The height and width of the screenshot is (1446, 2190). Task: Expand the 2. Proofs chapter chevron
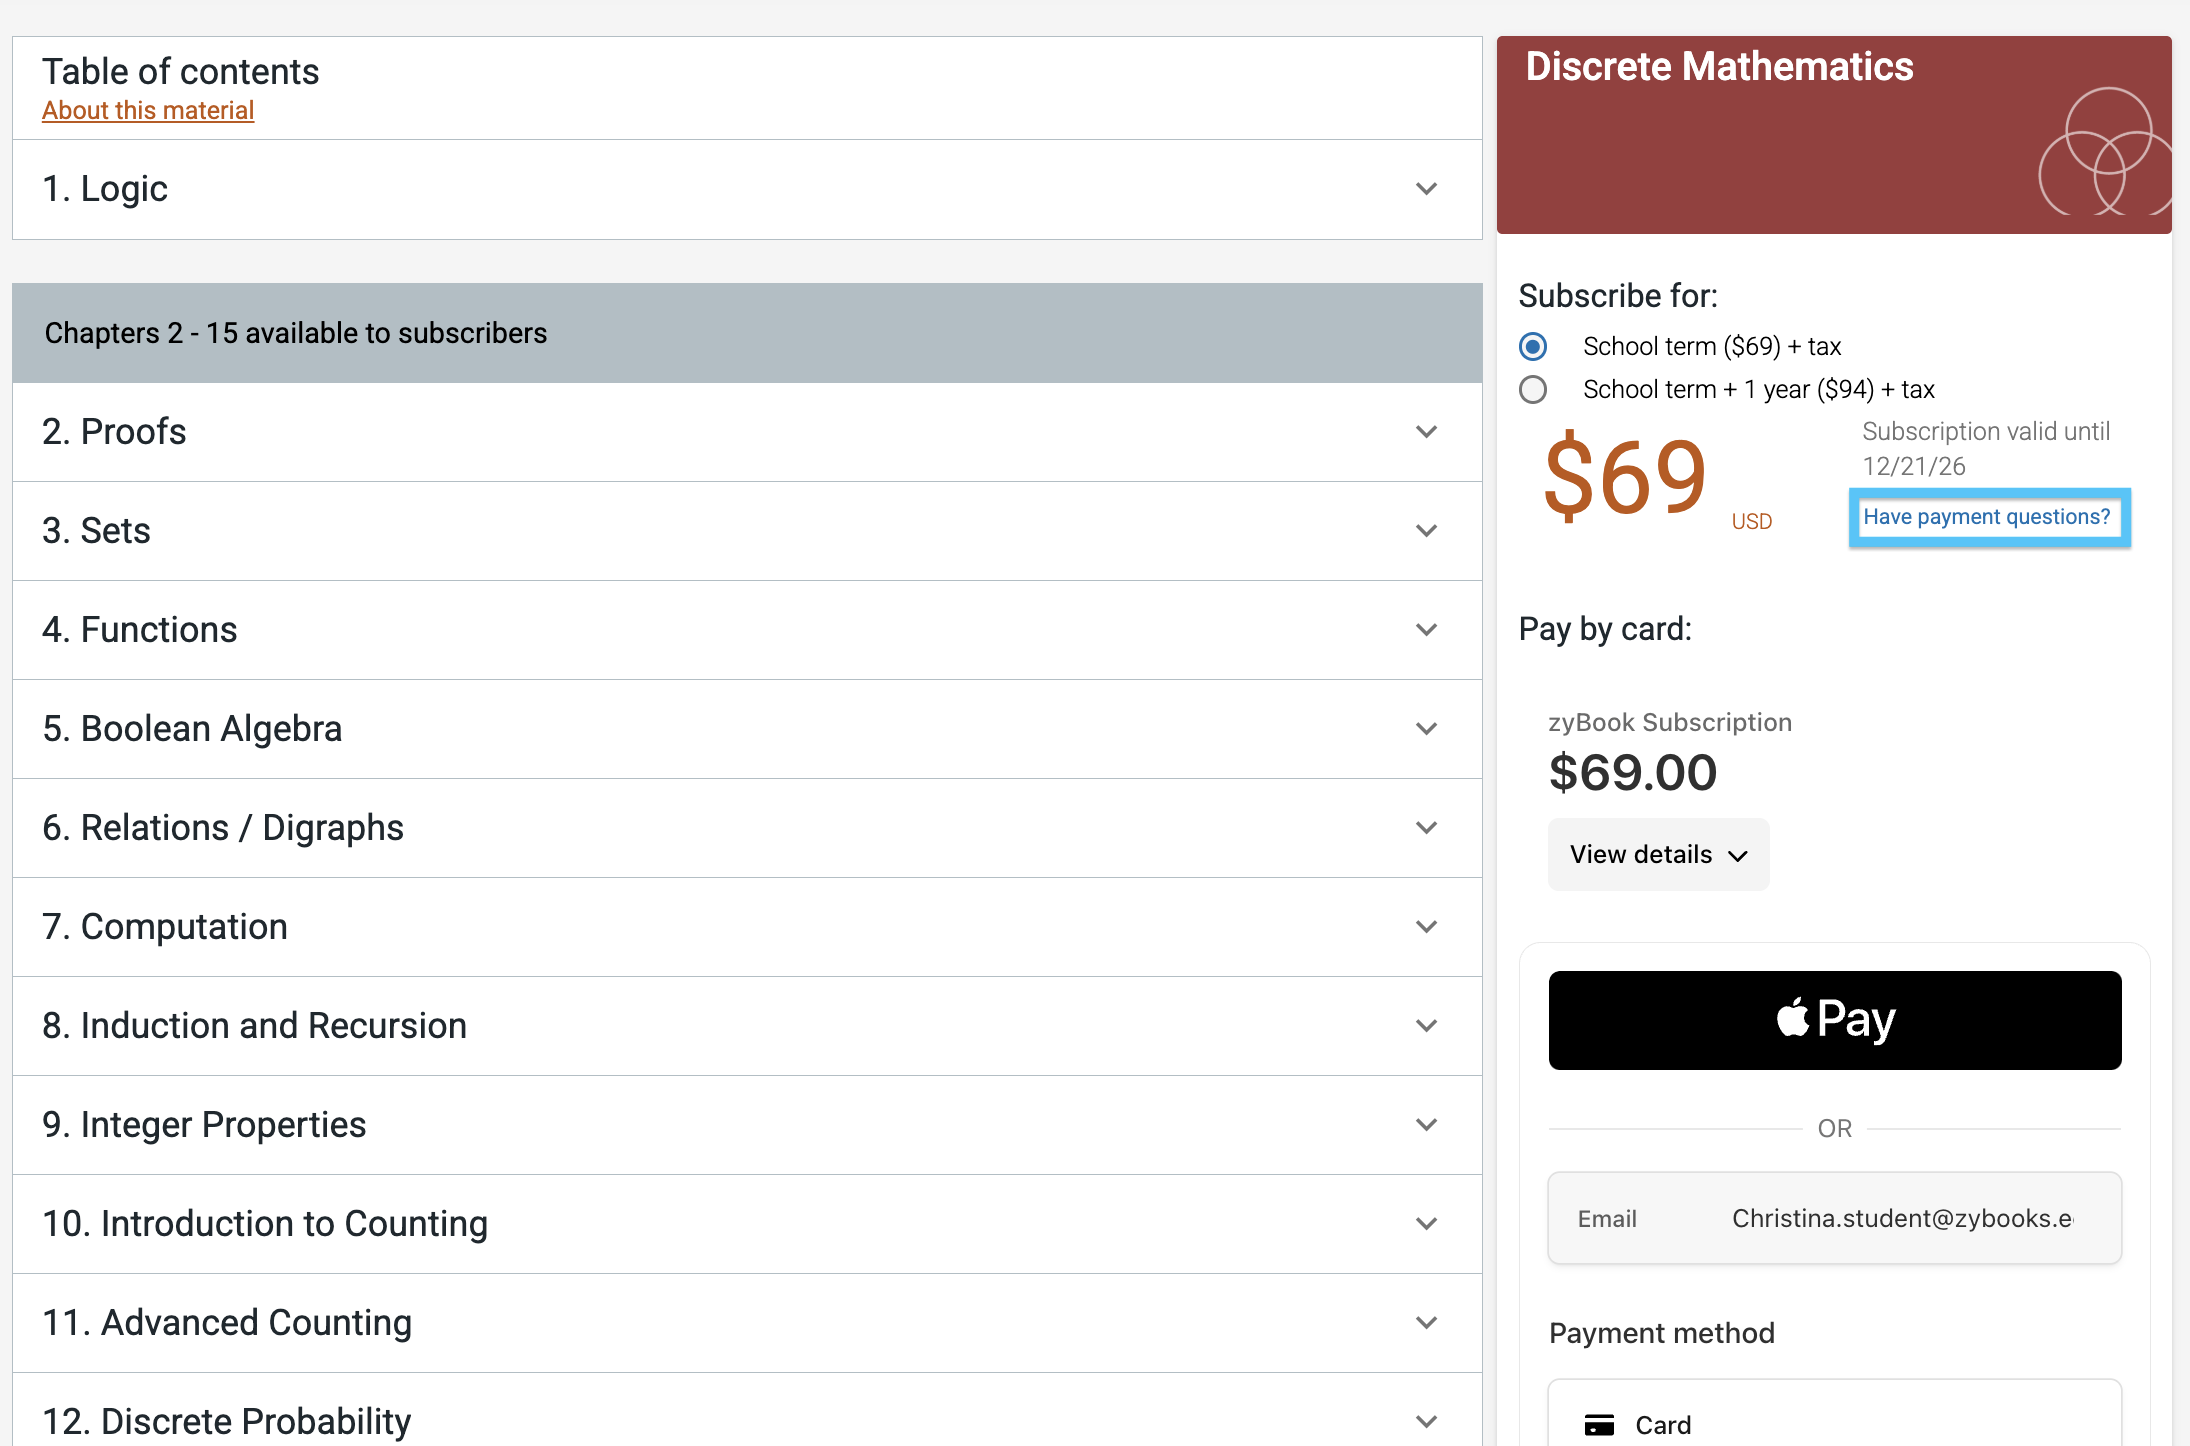(1426, 432)
